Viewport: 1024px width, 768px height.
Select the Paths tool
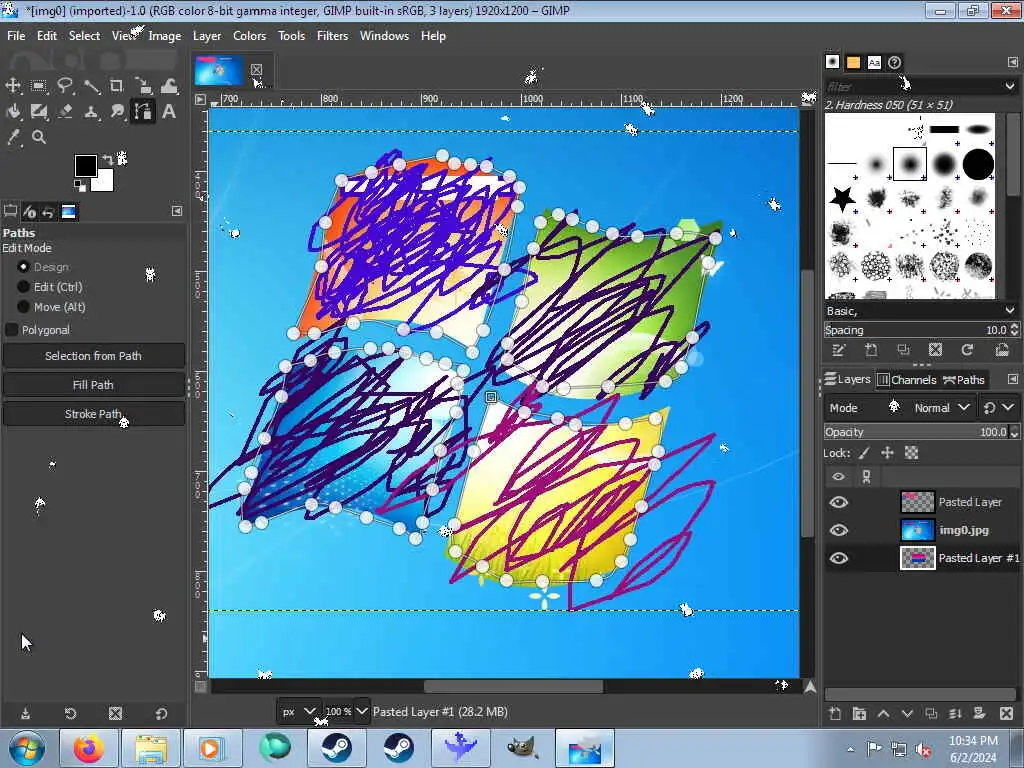pos(143,112)
